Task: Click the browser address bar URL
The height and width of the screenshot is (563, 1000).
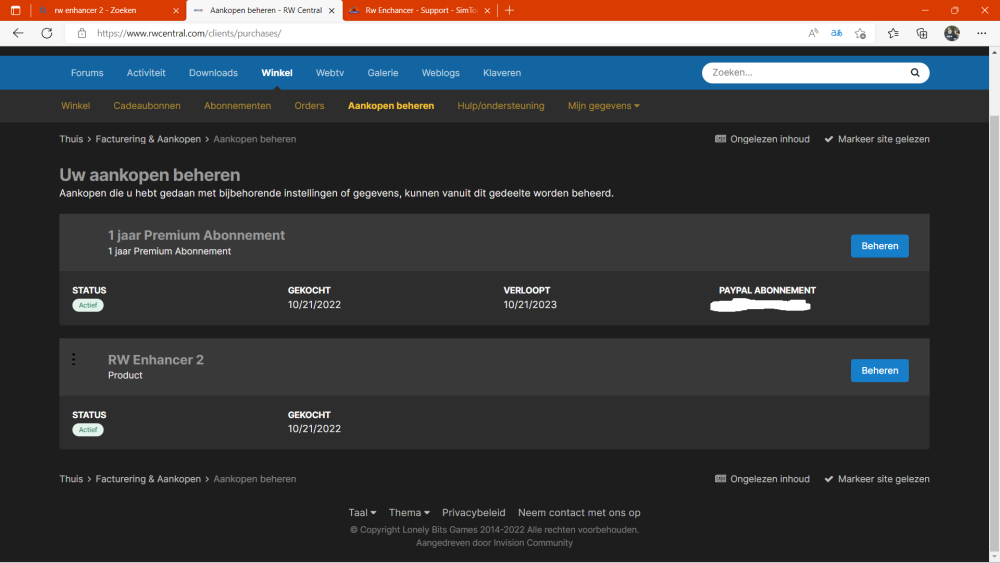Action: pyautogui.click(x=189, y=33)
